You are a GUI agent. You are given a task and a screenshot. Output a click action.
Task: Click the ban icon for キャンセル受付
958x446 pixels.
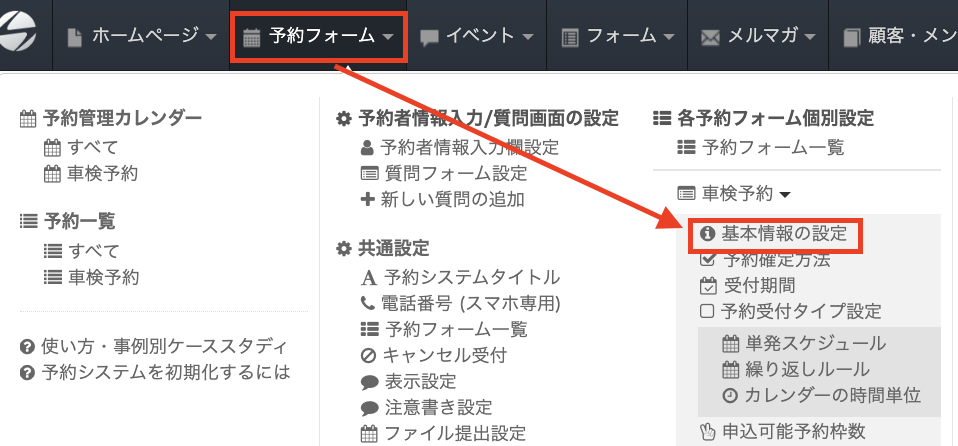368,355
